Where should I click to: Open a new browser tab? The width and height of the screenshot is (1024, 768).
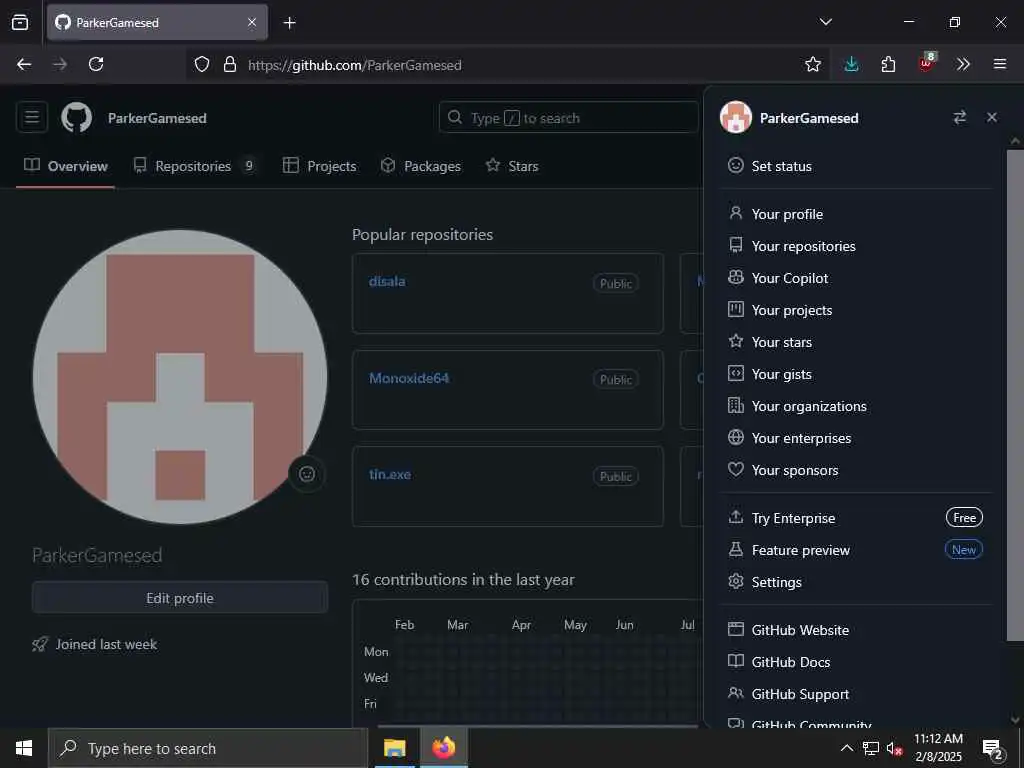click(289, 23)
